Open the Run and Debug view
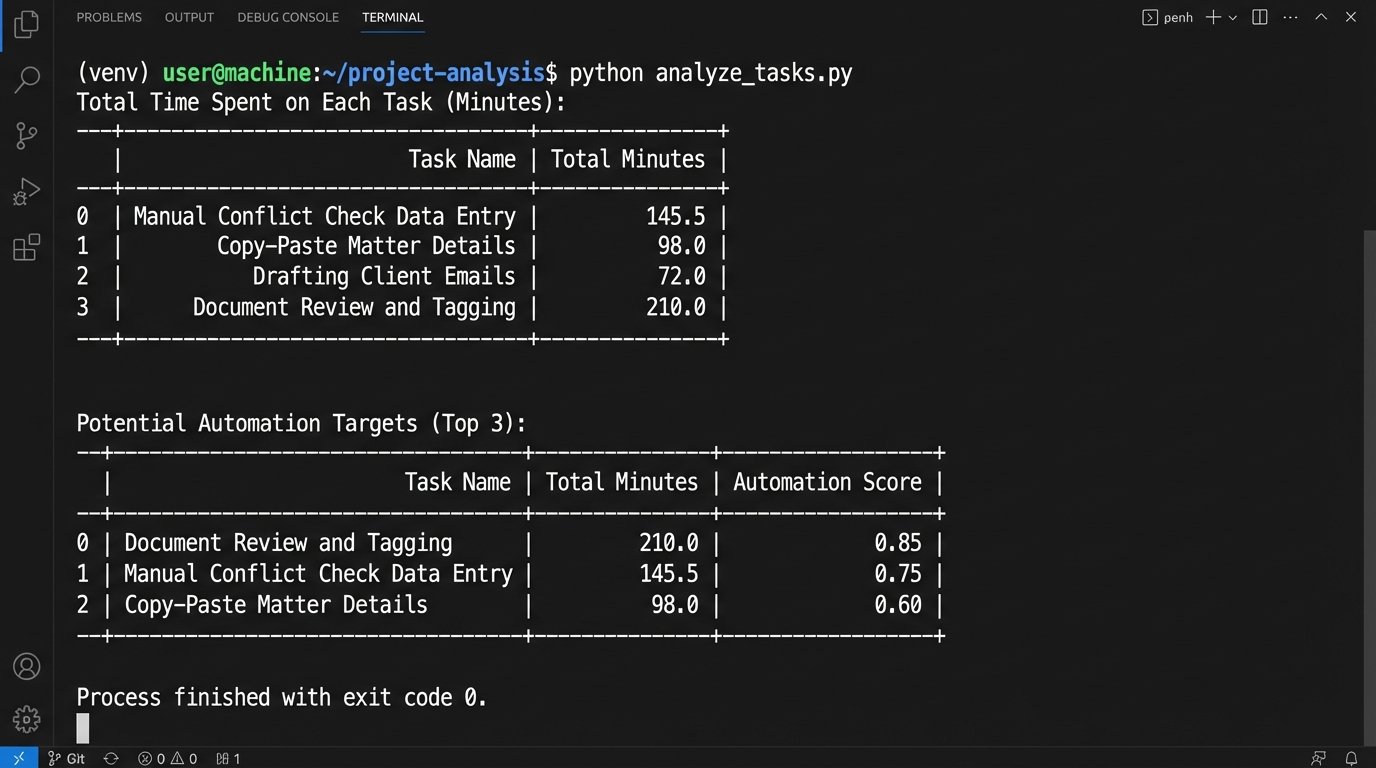This screenshot has width=1376, height=768. coord(26,191)
